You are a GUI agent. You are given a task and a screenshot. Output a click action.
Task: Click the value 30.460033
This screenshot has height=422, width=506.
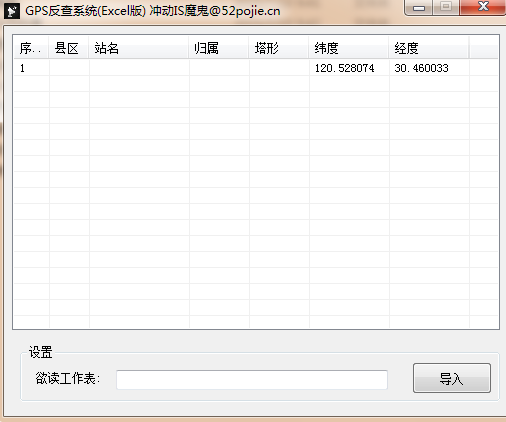pos(421,68)
